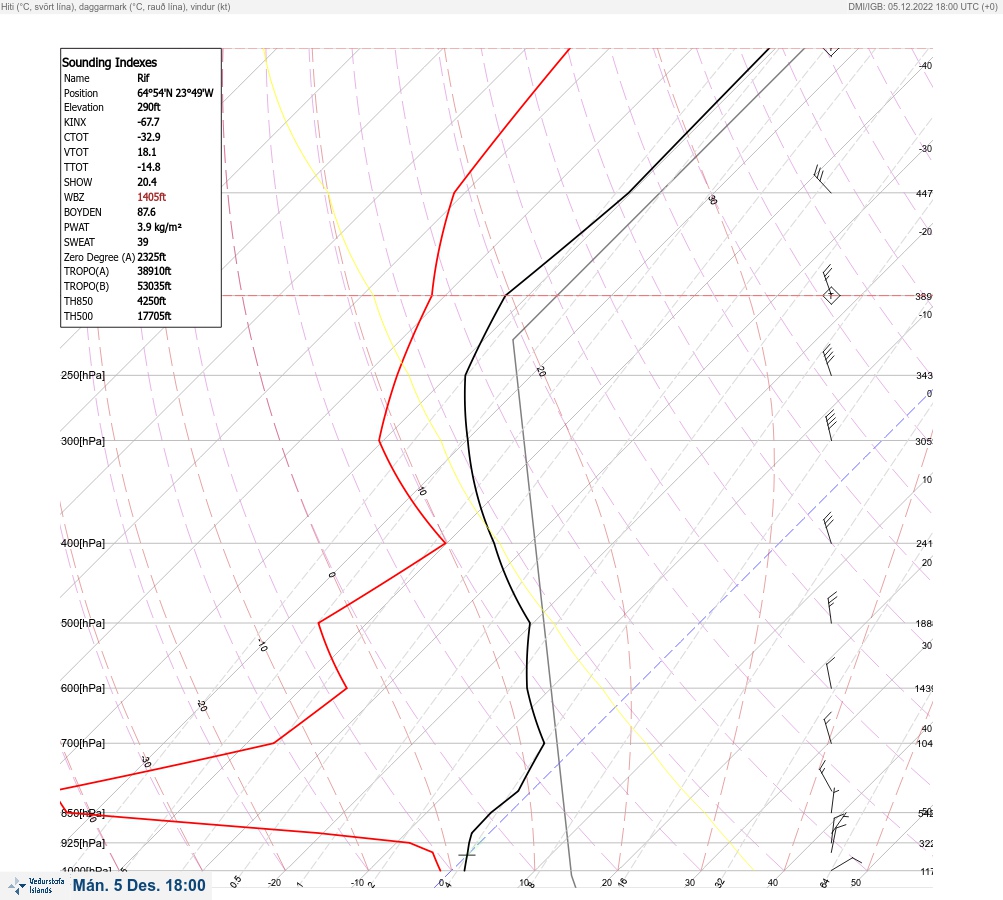Click the SWEAT value 39
This screenshot has height=900, width=1003.
143,242
